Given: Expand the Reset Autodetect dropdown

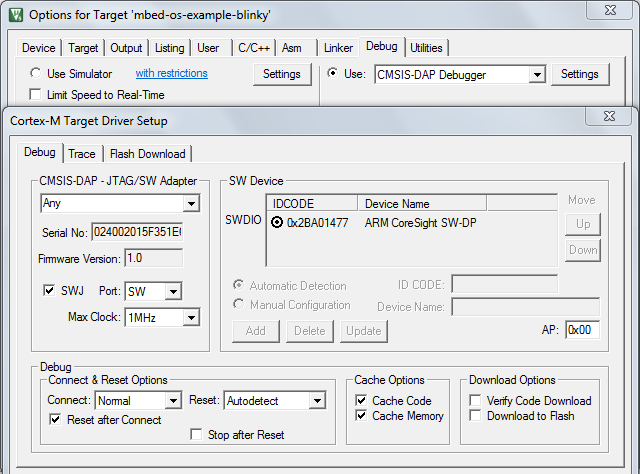Looking at the screenshot, I should [316, 401].
